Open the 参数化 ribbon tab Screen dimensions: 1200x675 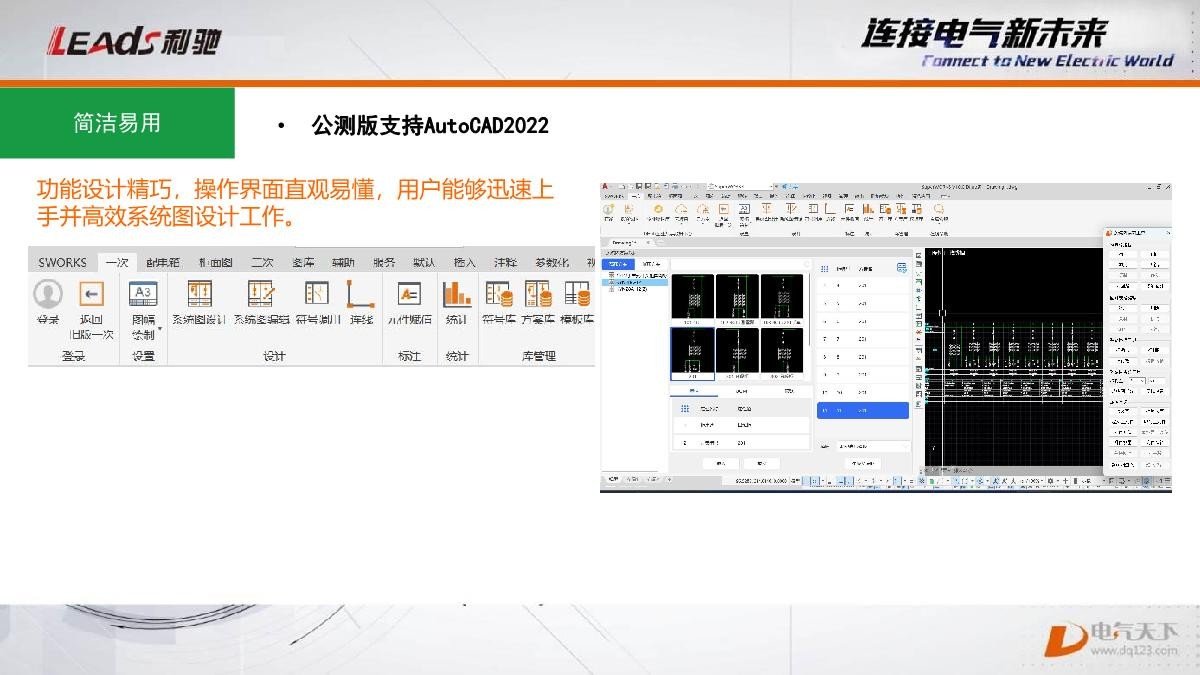(552, 262)
